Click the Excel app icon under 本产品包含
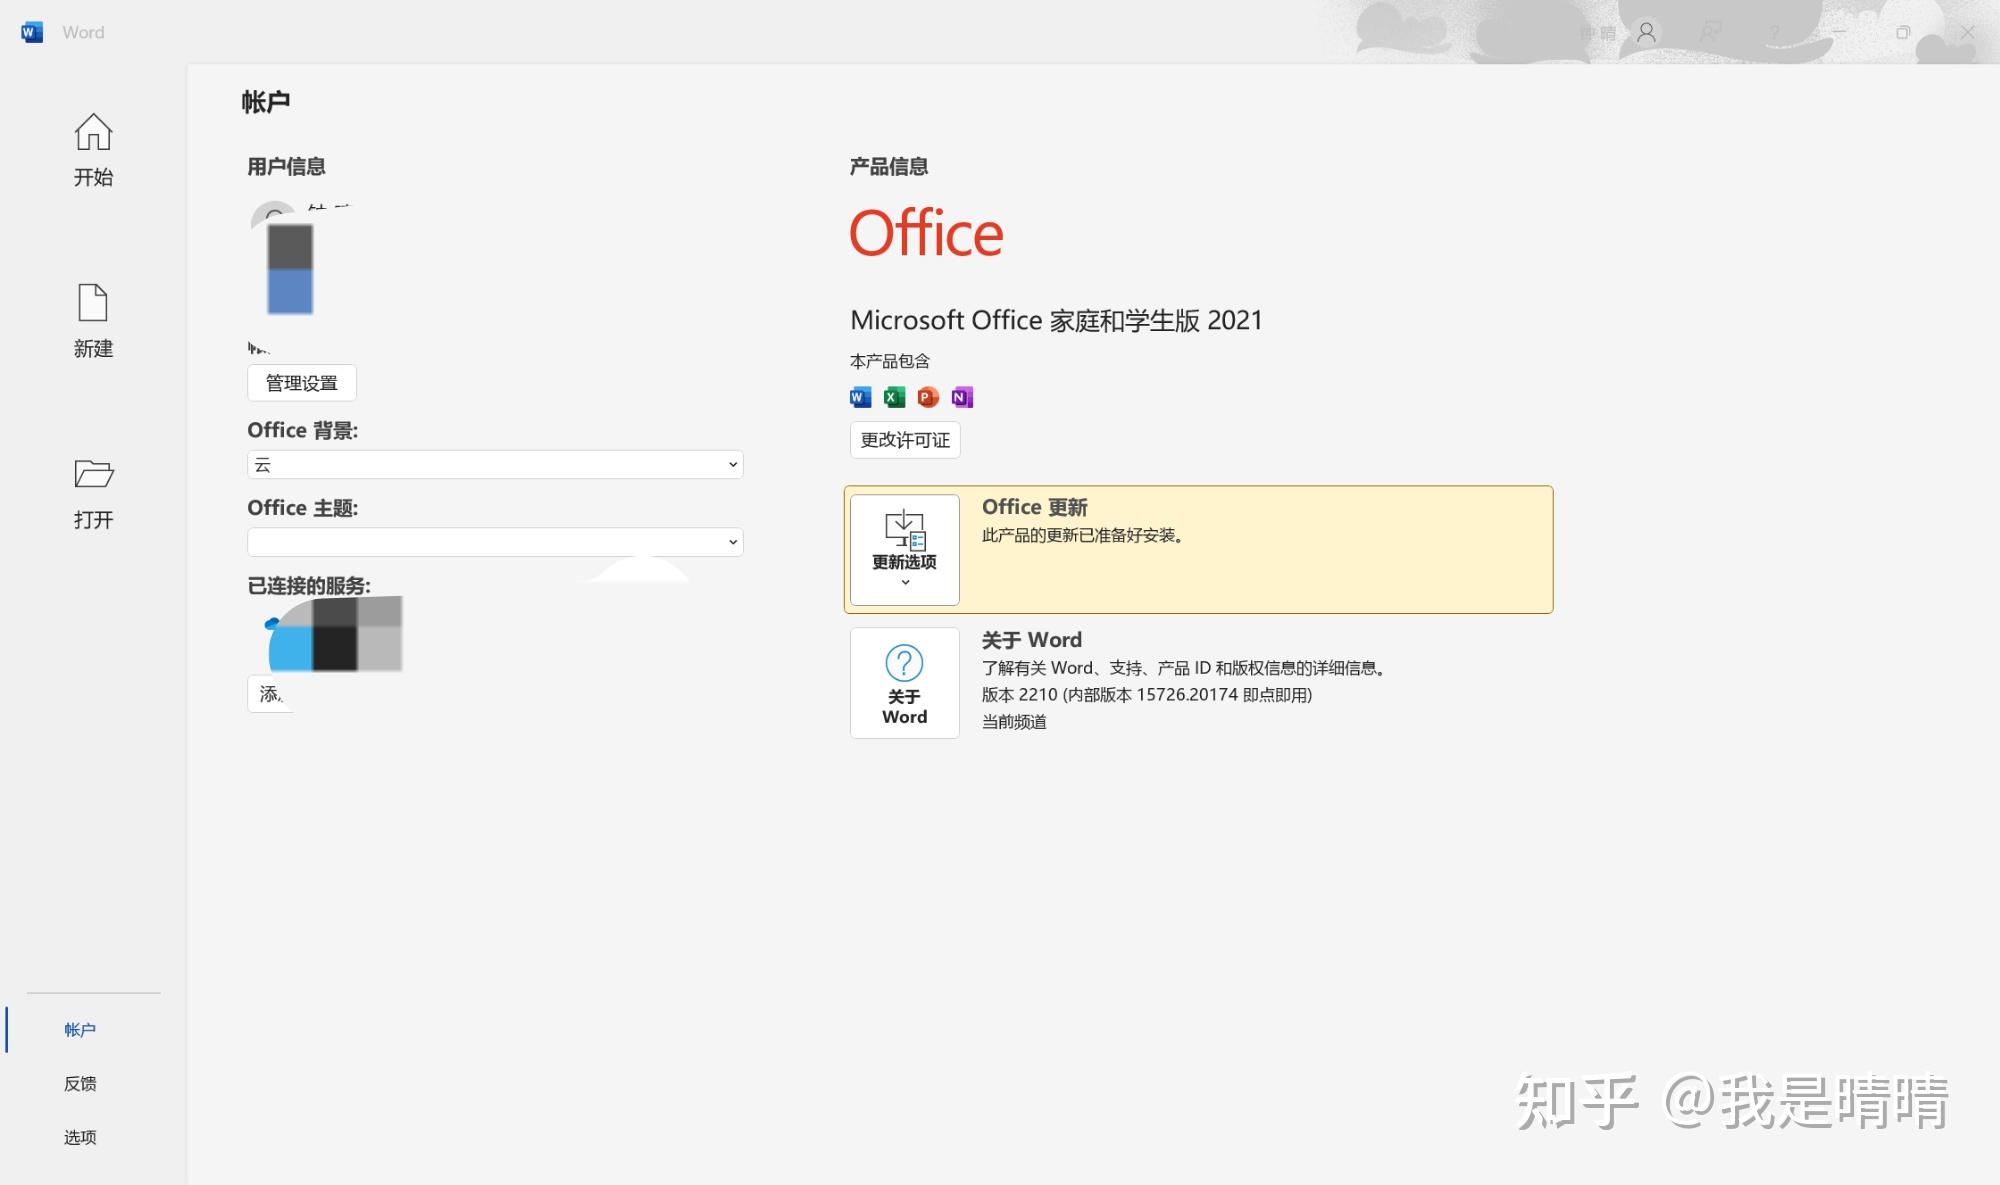The width and height of the screenshot is (2000, 1185). [x=894, y=398]
